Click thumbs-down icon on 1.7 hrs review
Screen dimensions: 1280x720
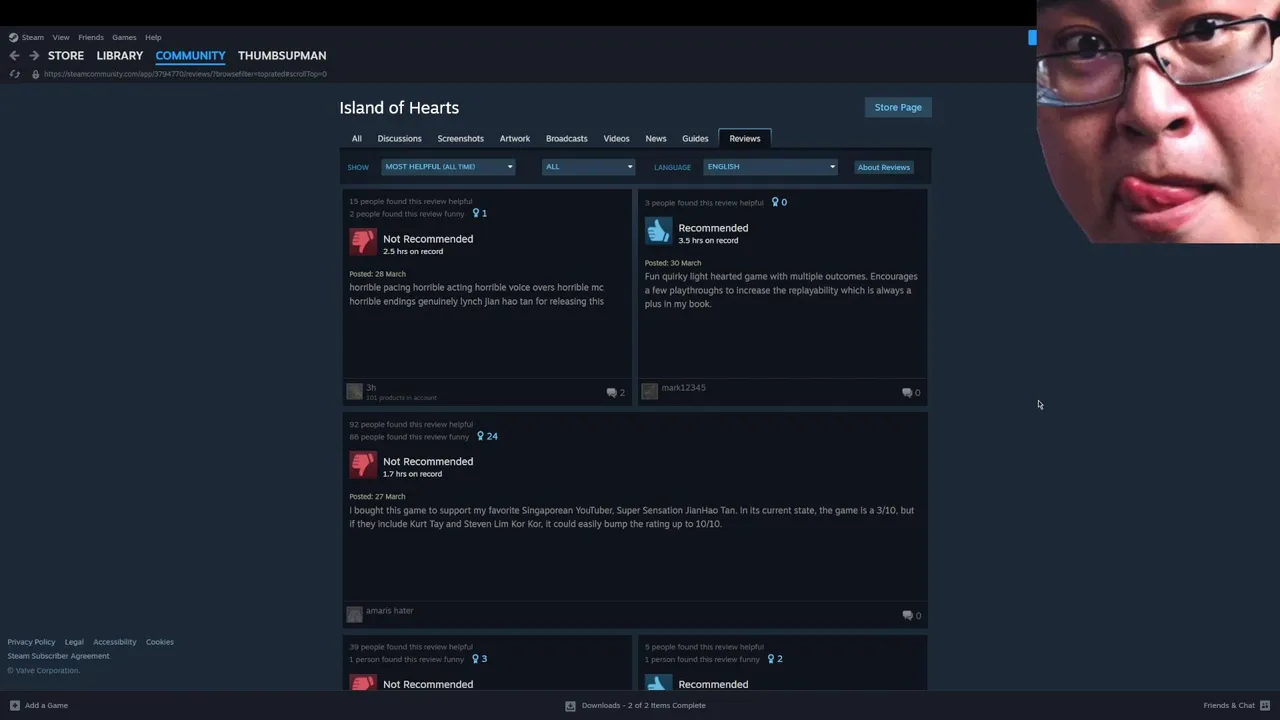coord(362,464)
